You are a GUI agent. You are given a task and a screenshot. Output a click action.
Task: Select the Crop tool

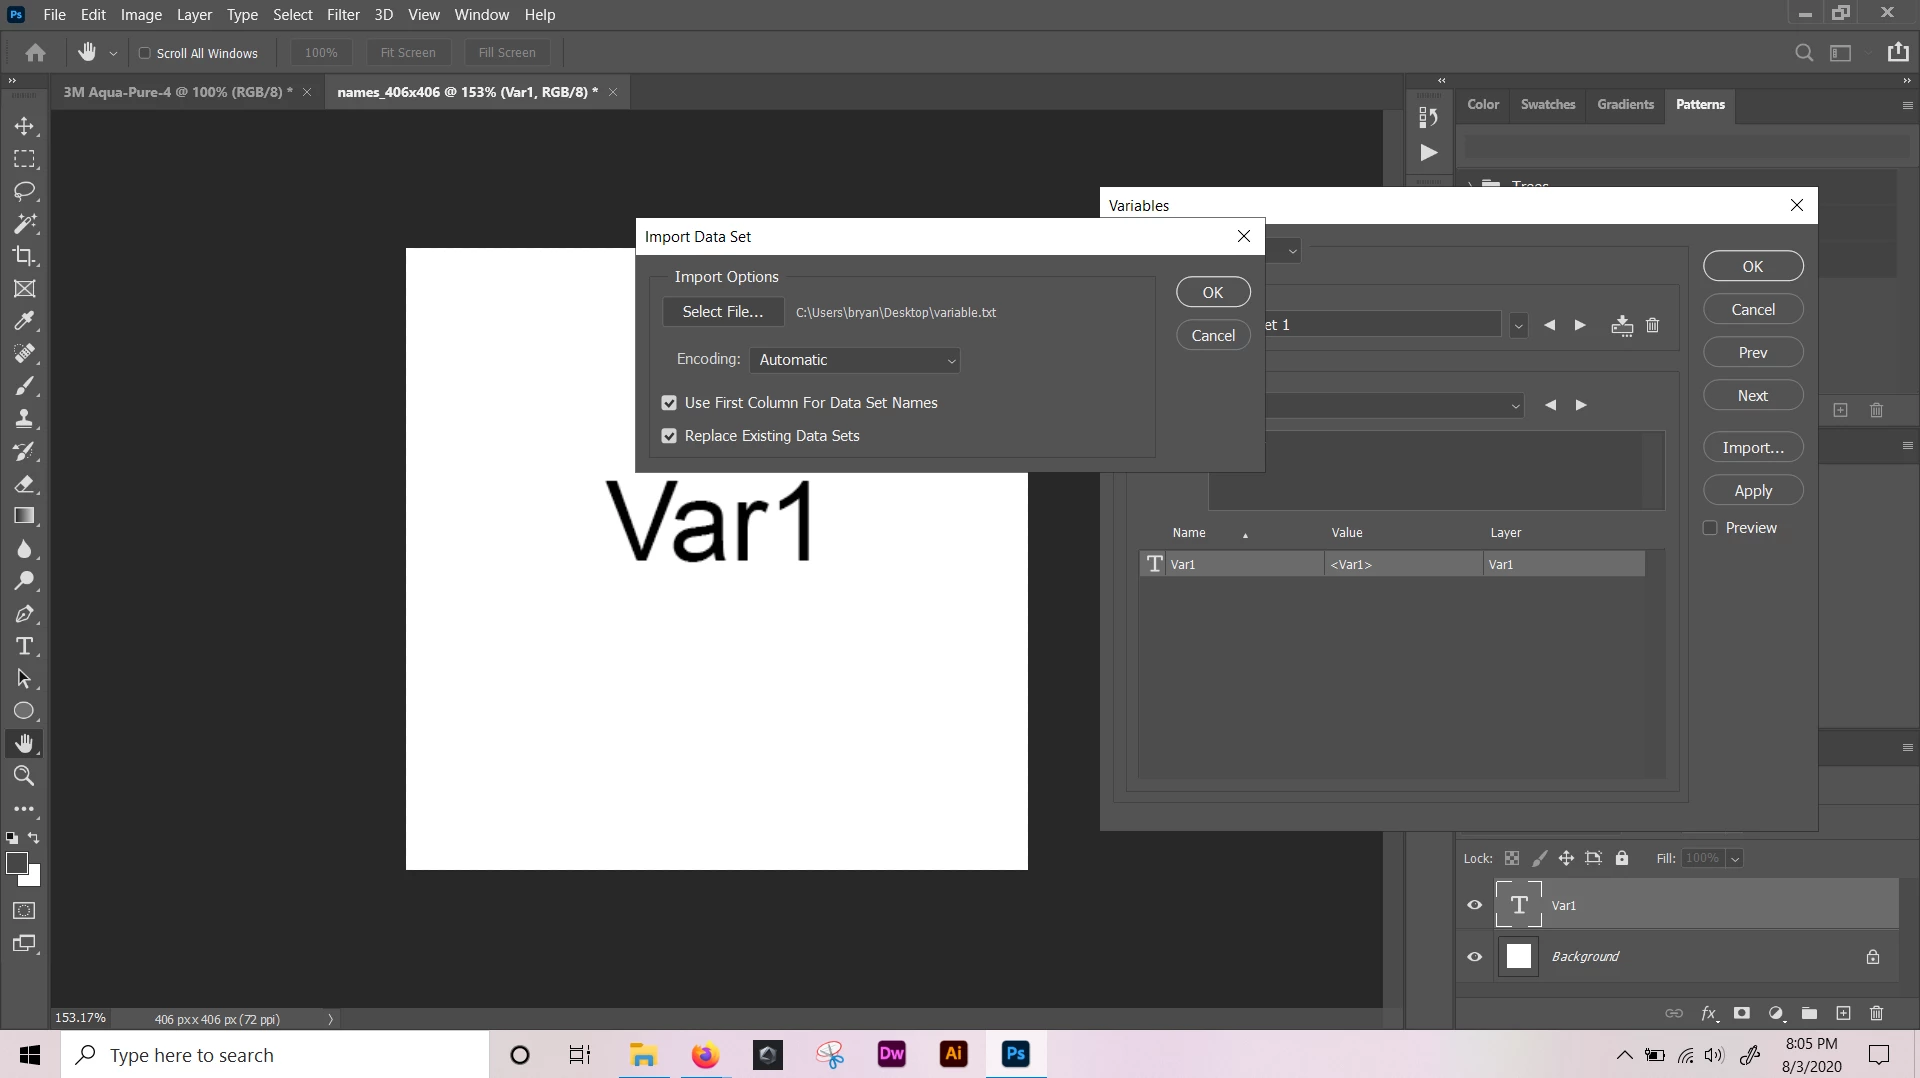pos(24,256)
